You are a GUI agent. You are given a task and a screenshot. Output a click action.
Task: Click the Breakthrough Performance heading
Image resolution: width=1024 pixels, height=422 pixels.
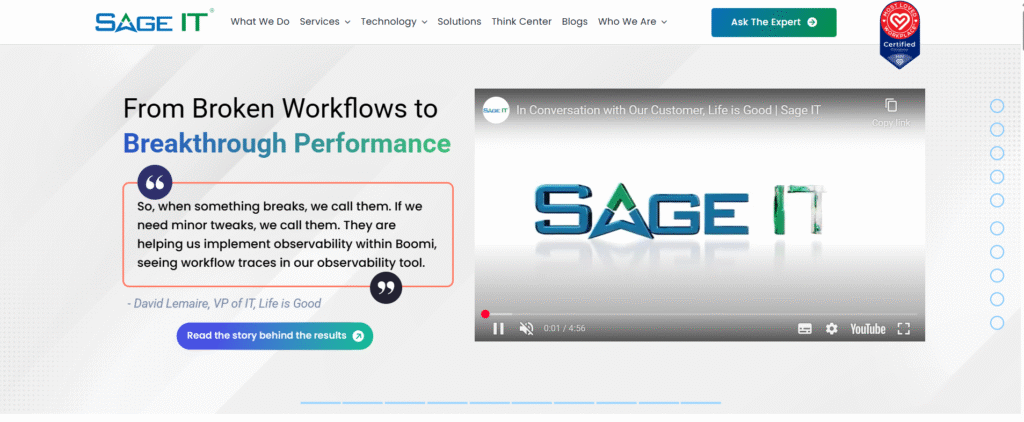click(x=287, y=143)
